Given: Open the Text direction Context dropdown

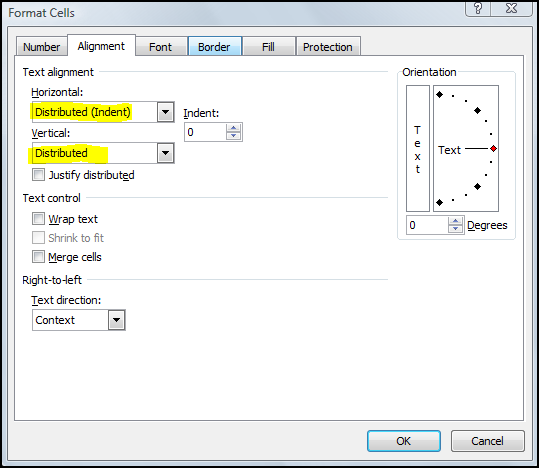Looking at the screenshot, I should pos(117,320).
